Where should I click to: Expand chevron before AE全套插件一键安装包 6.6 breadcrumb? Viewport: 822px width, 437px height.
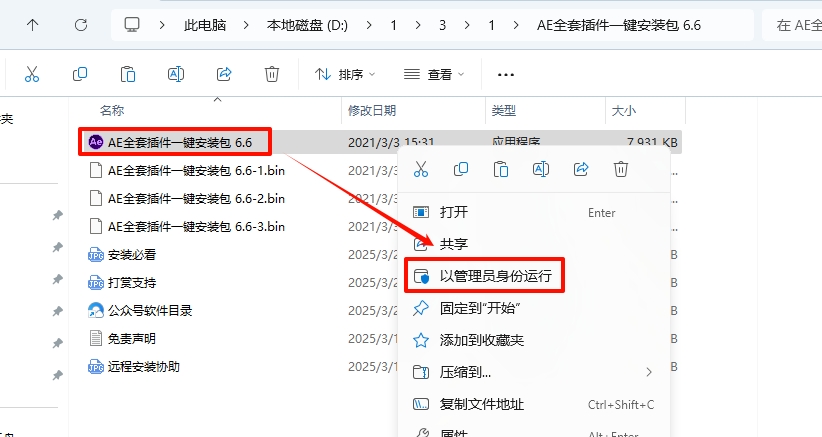[x=516, y=25]
